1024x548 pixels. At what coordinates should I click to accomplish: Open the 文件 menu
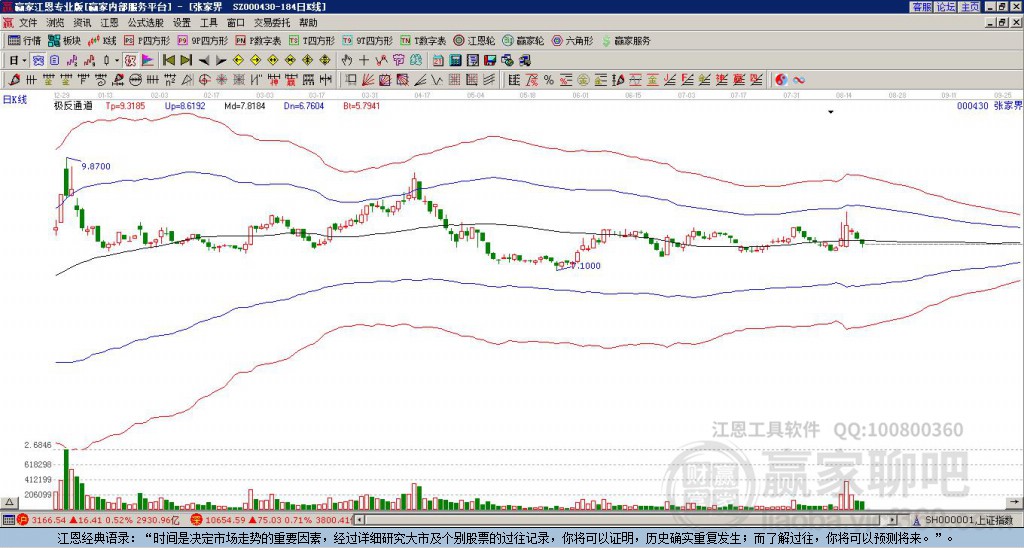click(28, 23)
